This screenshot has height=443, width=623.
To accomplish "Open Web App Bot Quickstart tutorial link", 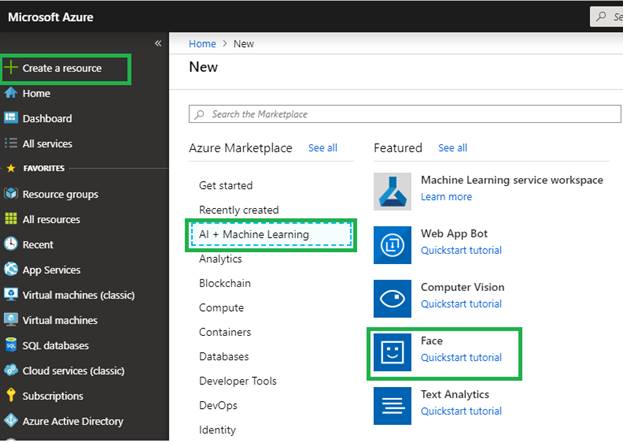I will (461, 250).
